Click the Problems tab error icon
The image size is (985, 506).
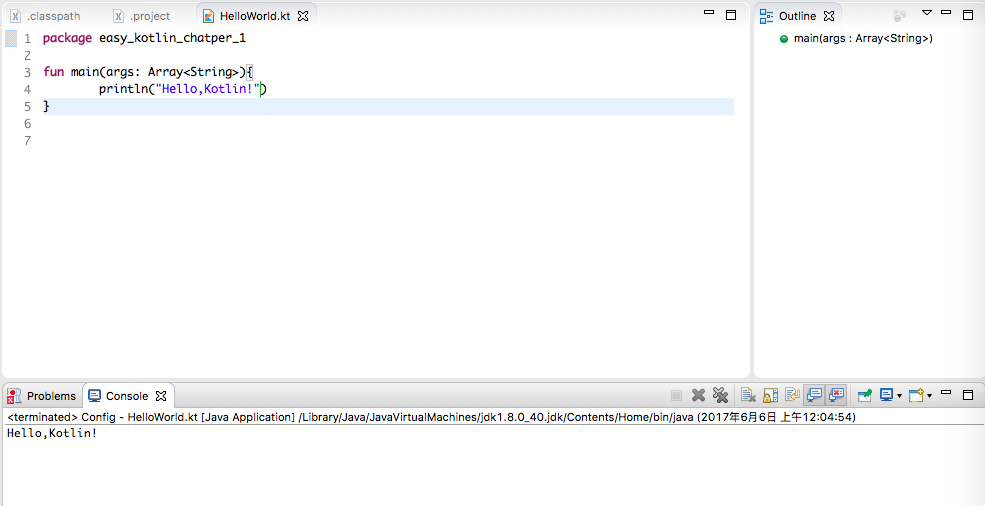tap(14, 396)
